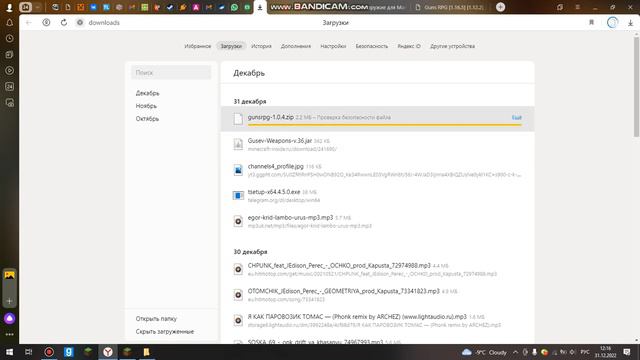Open egor-krid-lambo-urus-mp3.mp3 file name
The width and height of the screenshot is (640, 360).
pyautogui.click(x=290, y=218)
